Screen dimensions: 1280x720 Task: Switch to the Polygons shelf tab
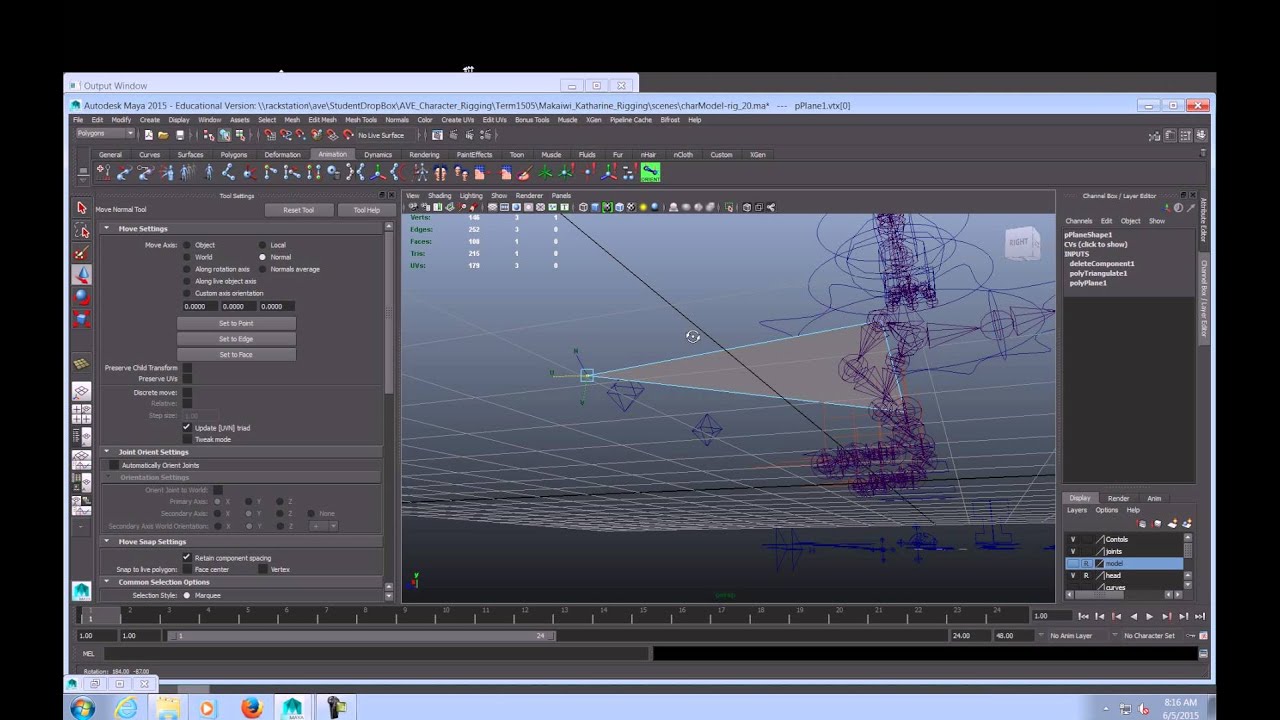[x=232, y=154]
